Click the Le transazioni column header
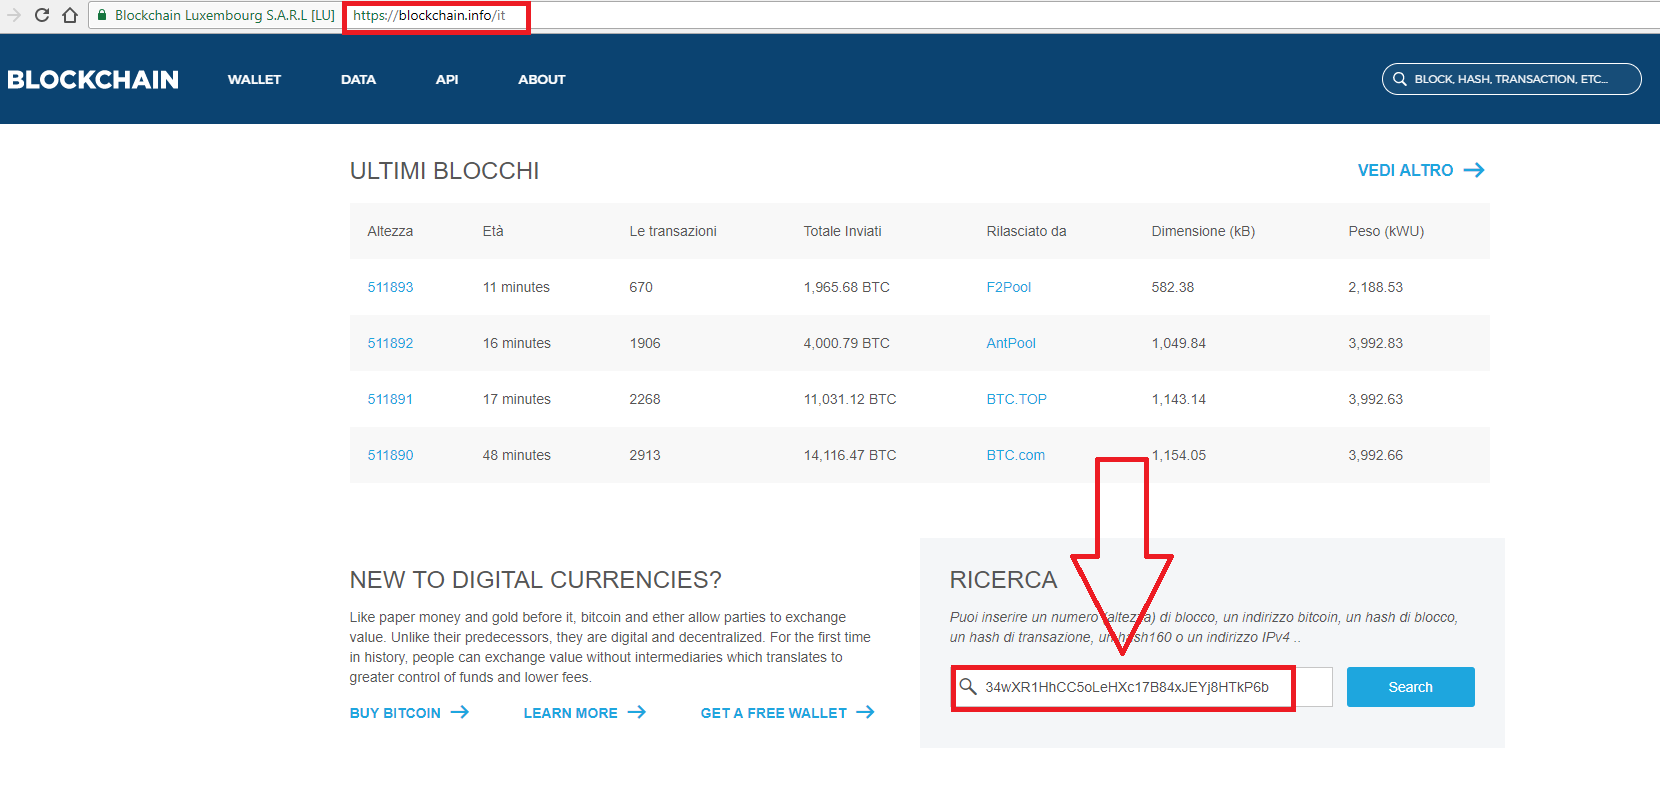Viewport: 1660px width, 793px height. tap(673, 231)
